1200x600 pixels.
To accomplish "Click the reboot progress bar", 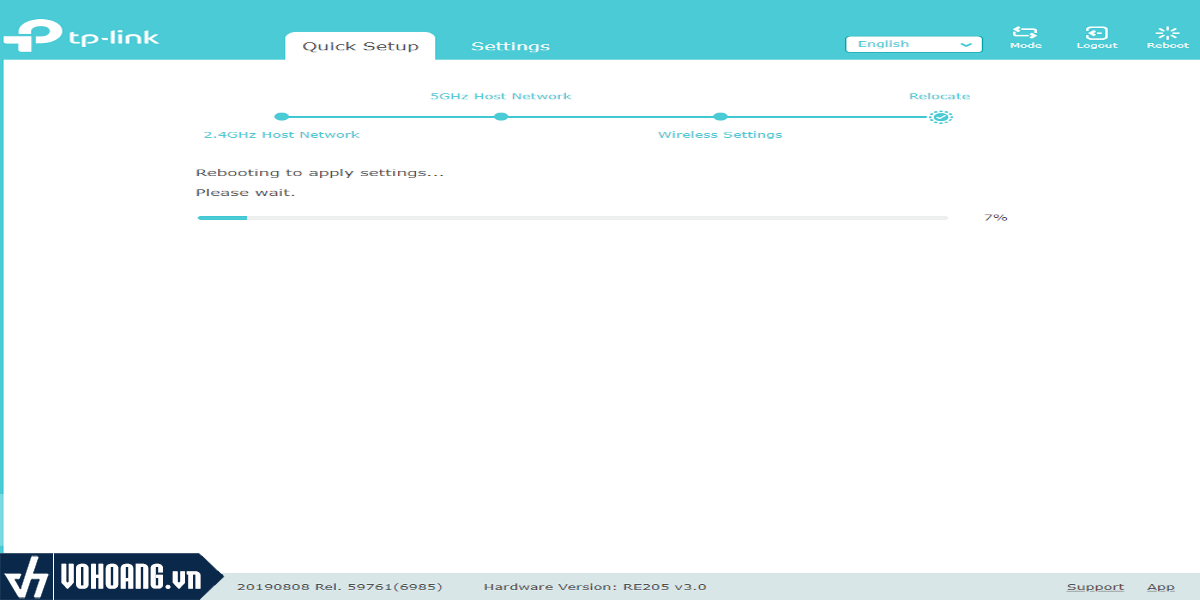I will [573, 217].
